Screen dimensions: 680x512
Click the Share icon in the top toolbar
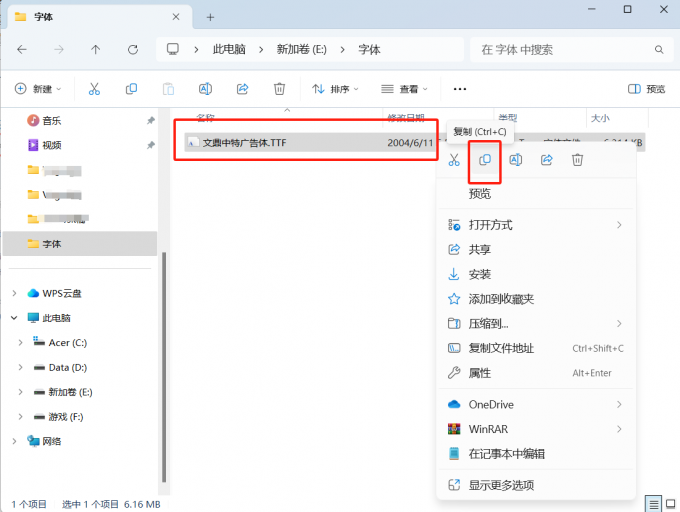242,89
